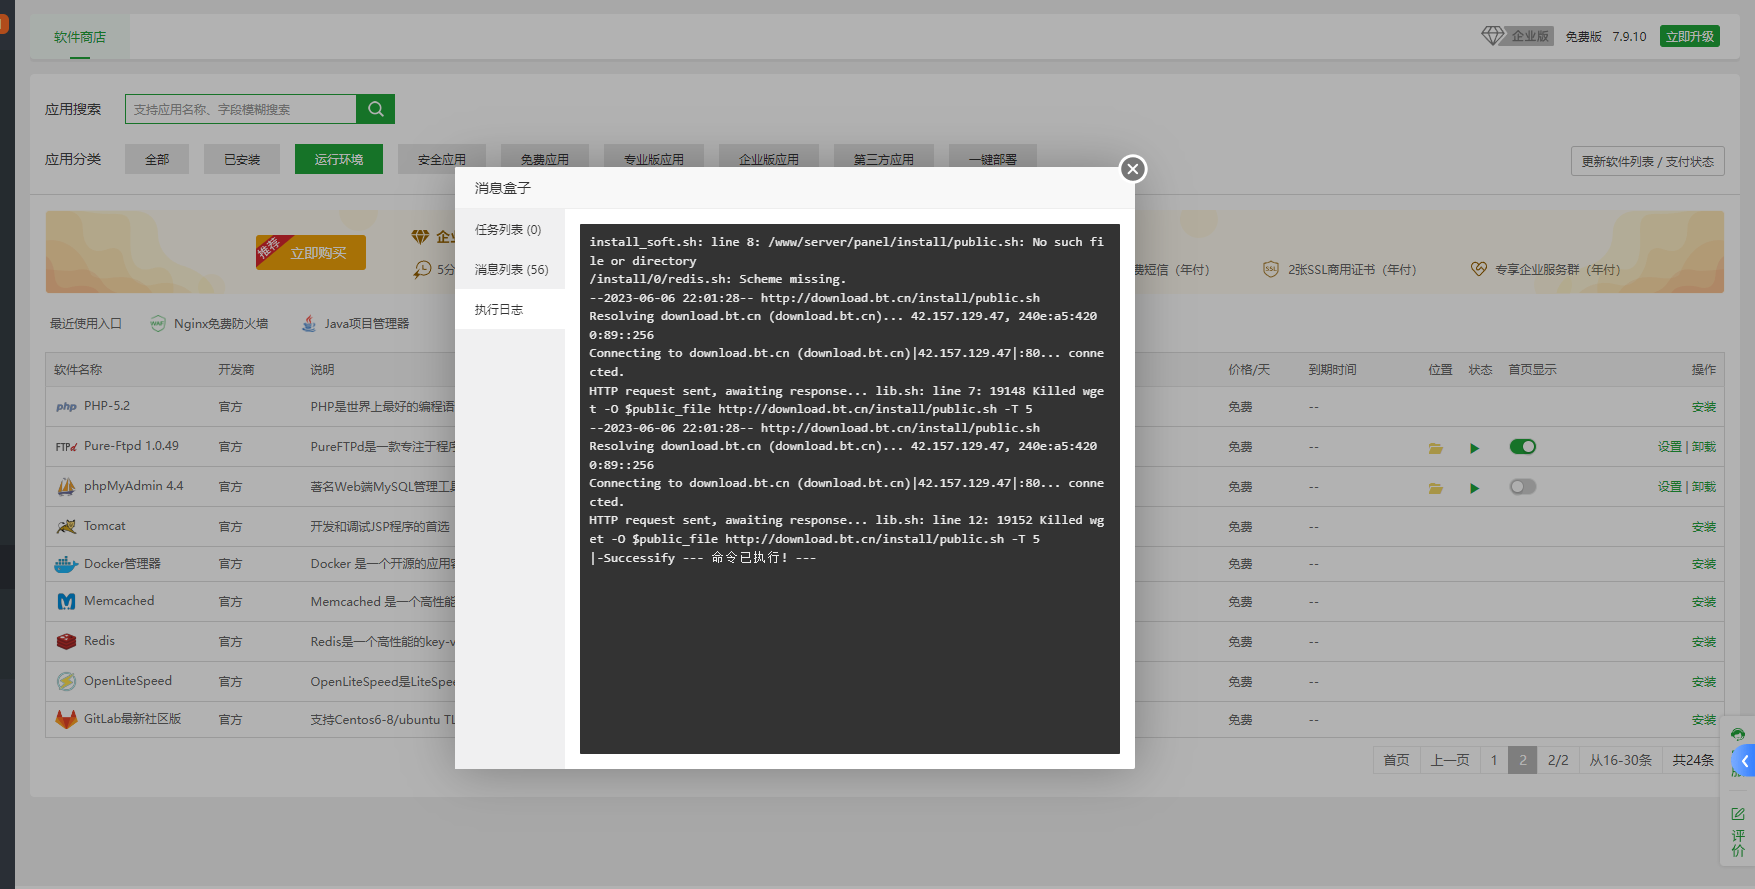The image size is (1755, 889).
Task: Filter apps by 安全应用 category
Action: coord(442,158)
